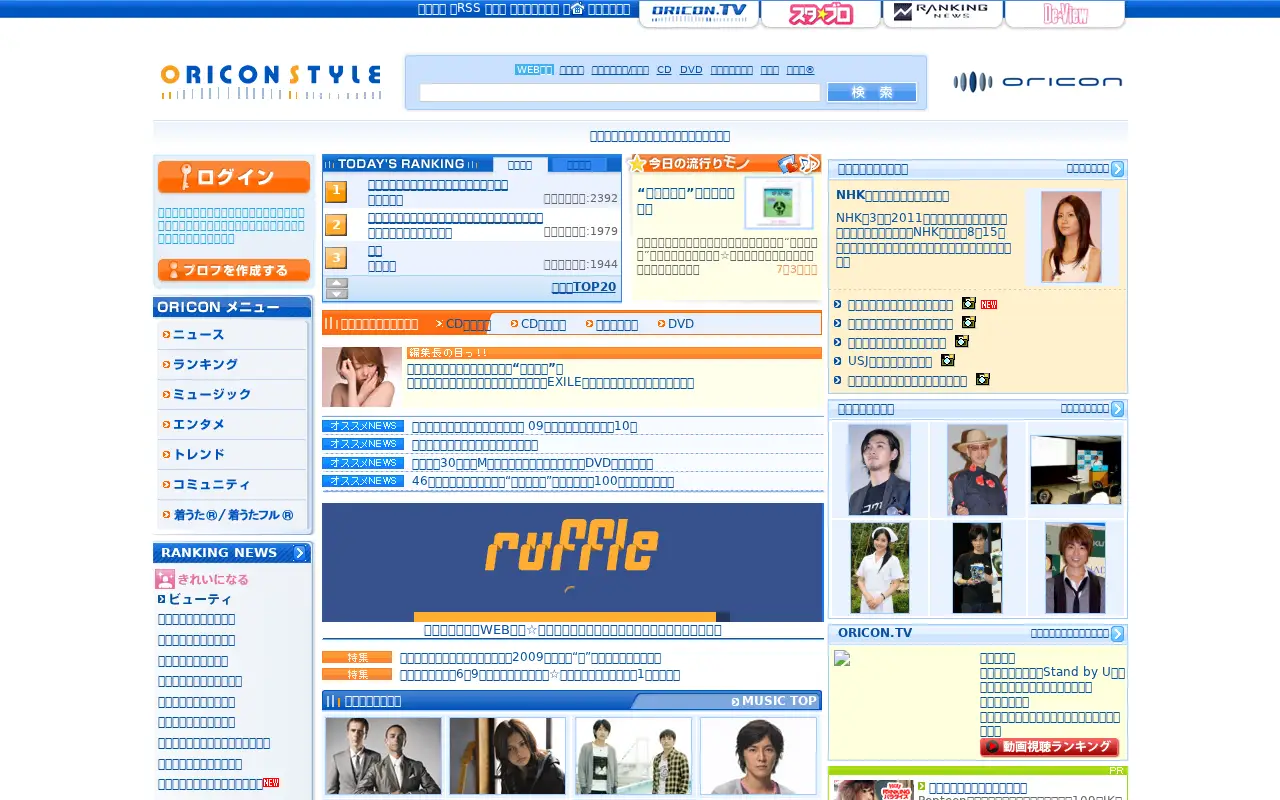Open ニュース in the ORICON menu
The image size is (1280, 800).
(x=232, y=335)
